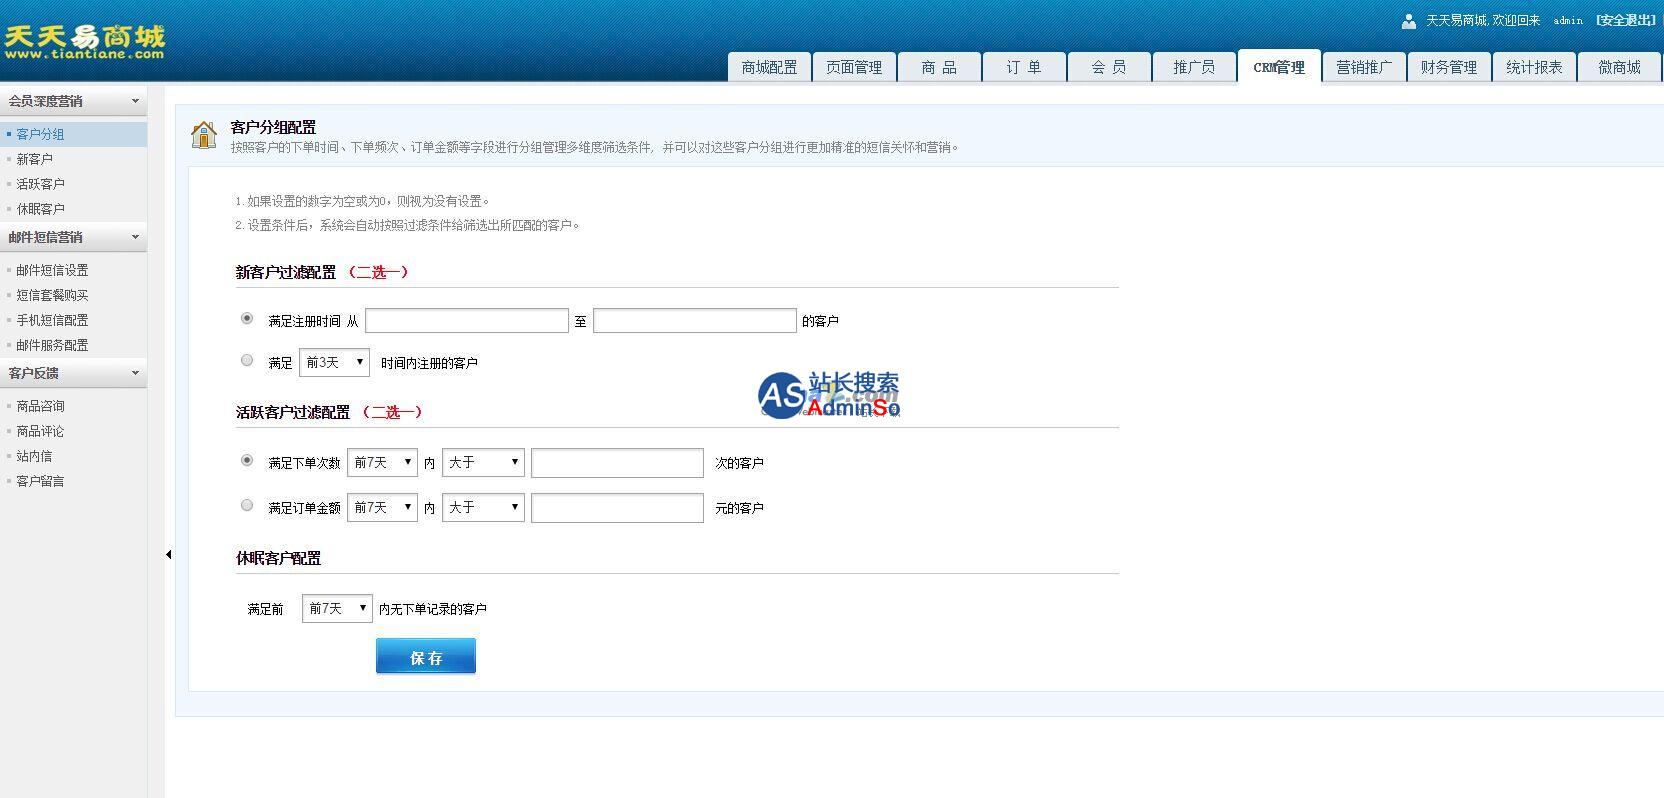Open 商品评论 in the sidebar
Viewport: 1664px width, 798px height.
tap(40, 431)
